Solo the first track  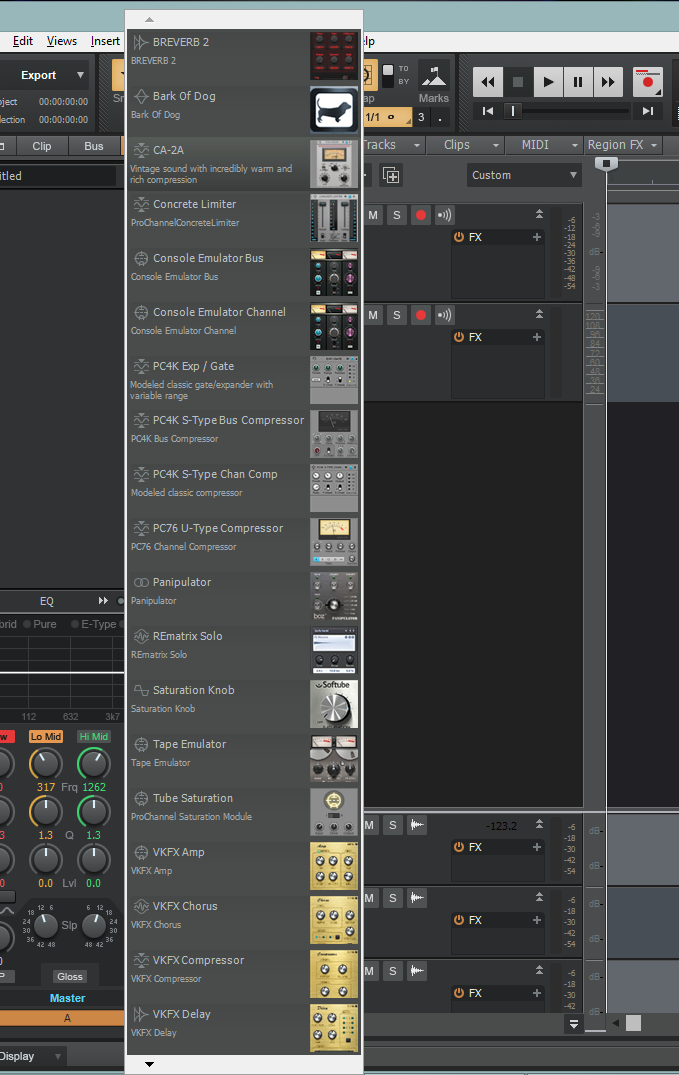[396, 215]
